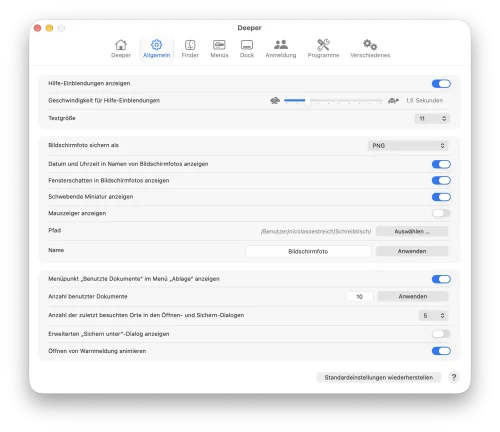
Task: Click Standardeinstellungen wiederherstellen button
Action: tap(379, 377)
